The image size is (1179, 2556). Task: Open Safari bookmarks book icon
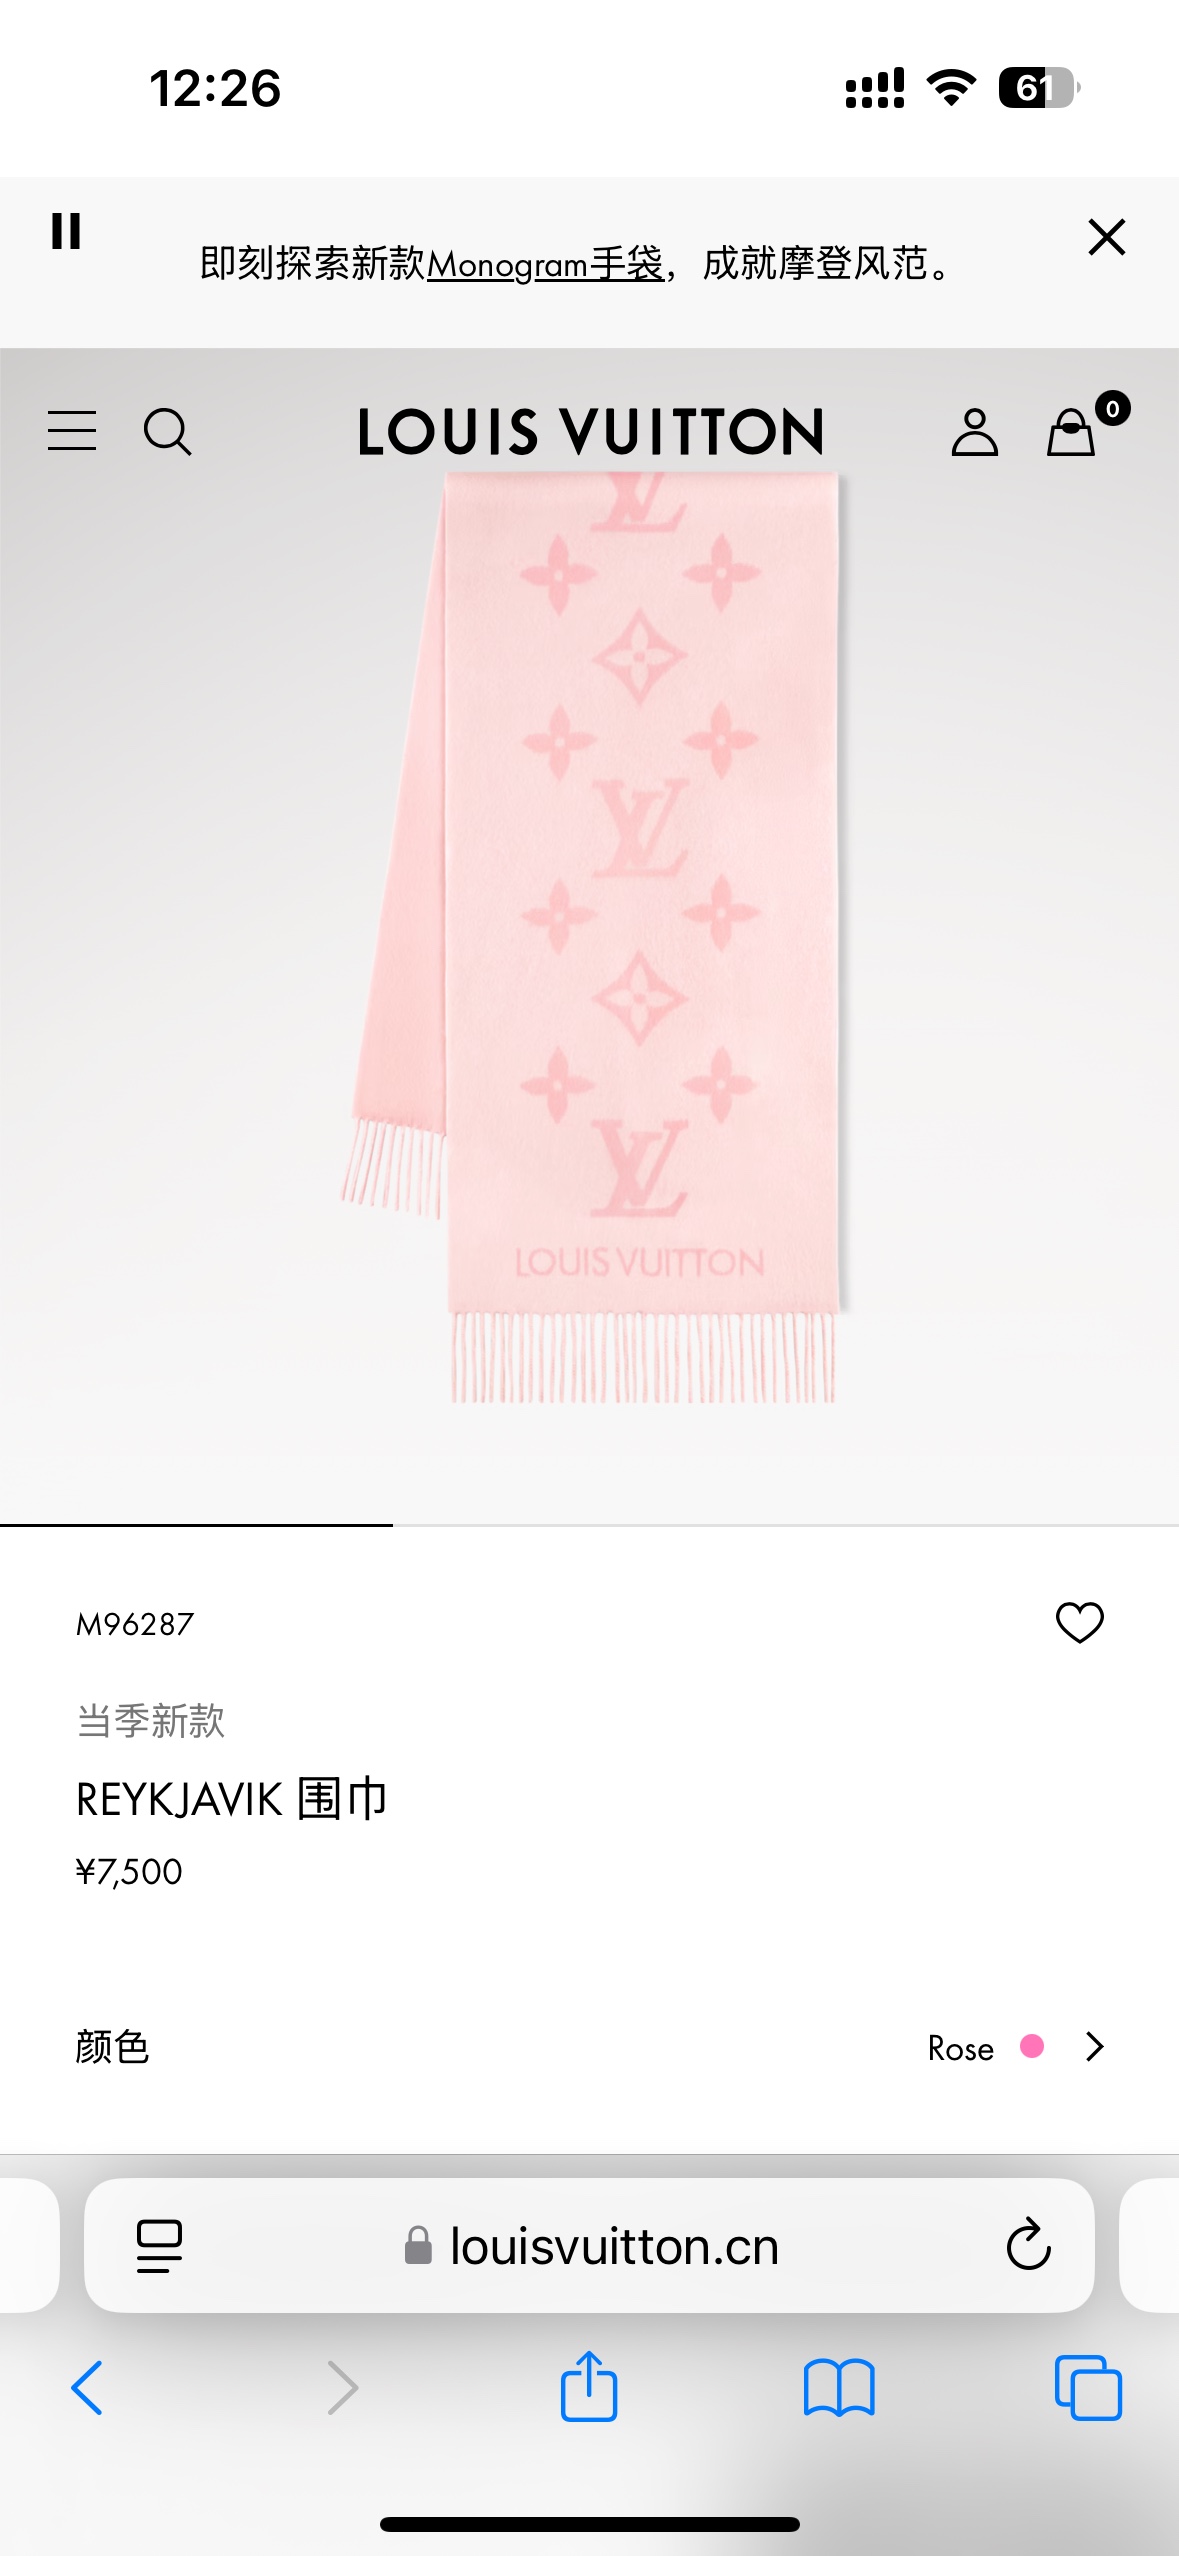pos(839,2388)
